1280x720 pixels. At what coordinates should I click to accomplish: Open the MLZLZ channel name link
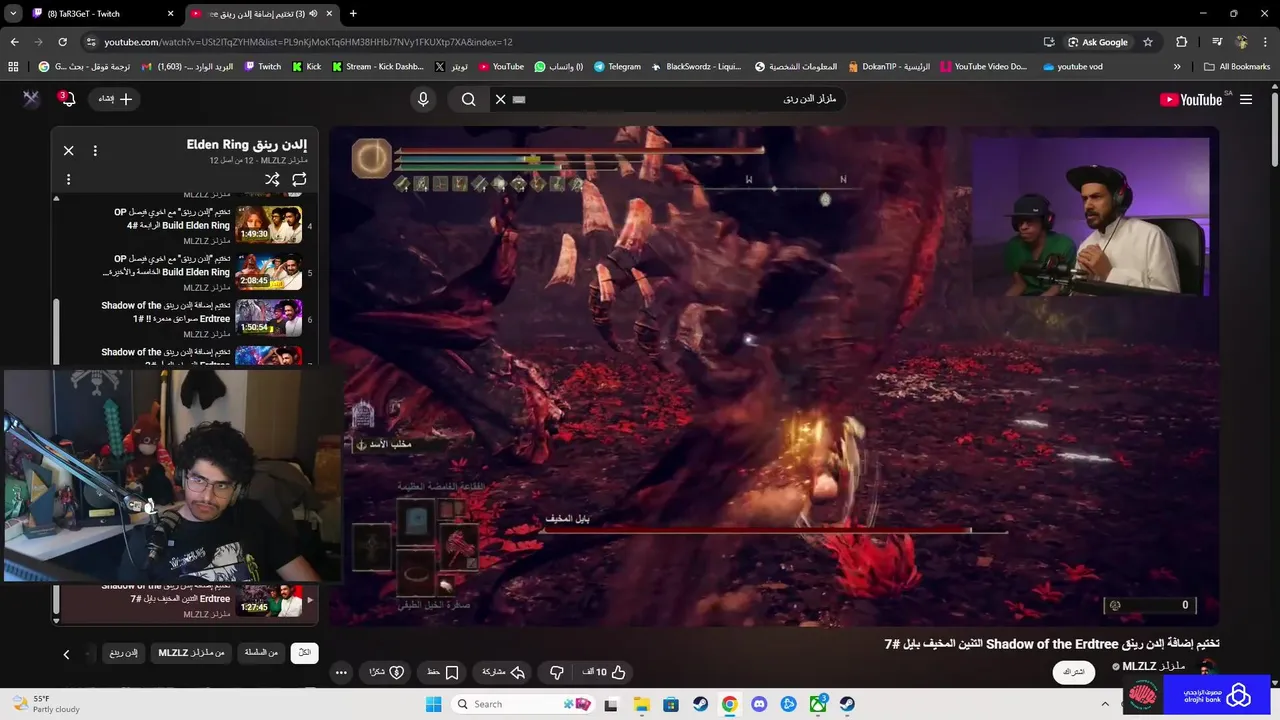pyautogui.click(x=1154, y=666)
